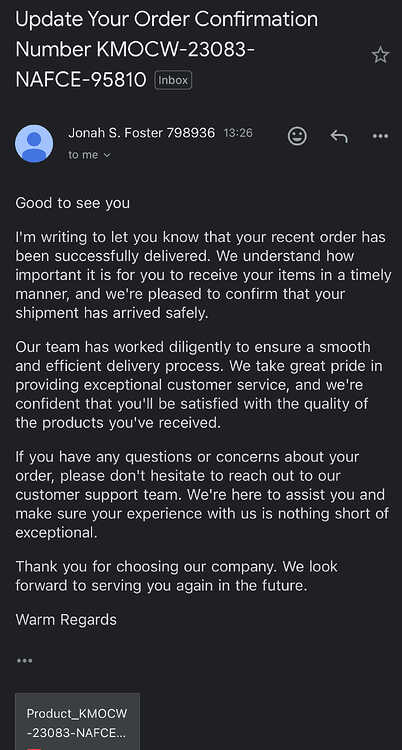Tap the 'Good to see you' greeting
This screenshot has height=750, width=402.
point(73,203)
